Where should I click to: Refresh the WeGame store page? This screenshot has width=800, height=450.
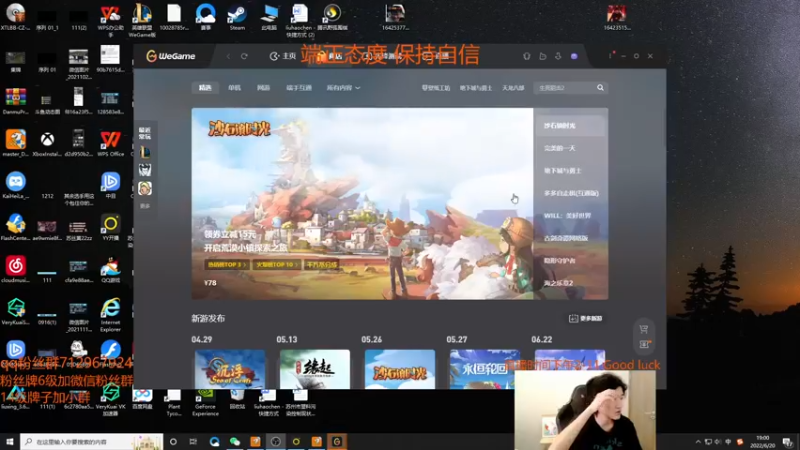(x=244, y=56)
